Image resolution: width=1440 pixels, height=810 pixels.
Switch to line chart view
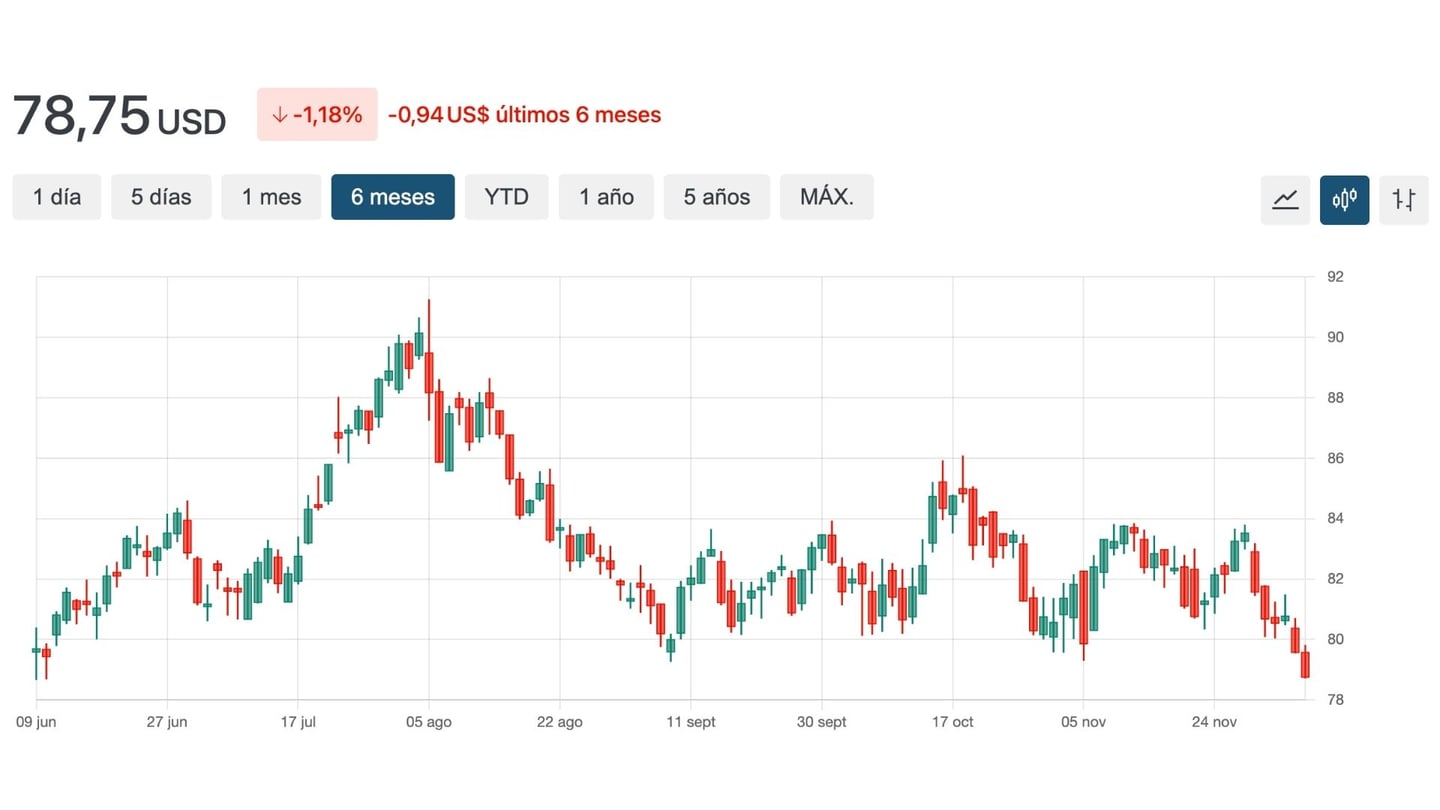[1285, 200]
